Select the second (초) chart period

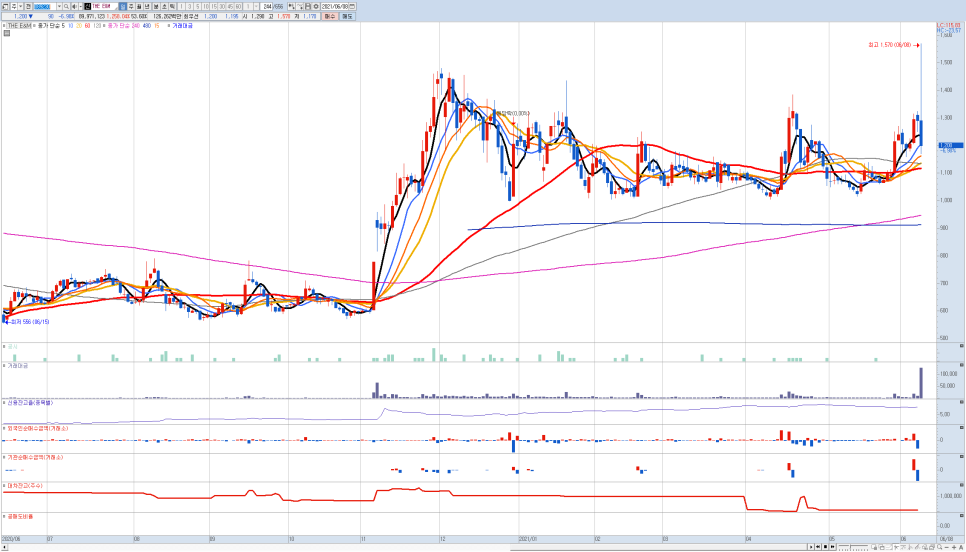164,6
